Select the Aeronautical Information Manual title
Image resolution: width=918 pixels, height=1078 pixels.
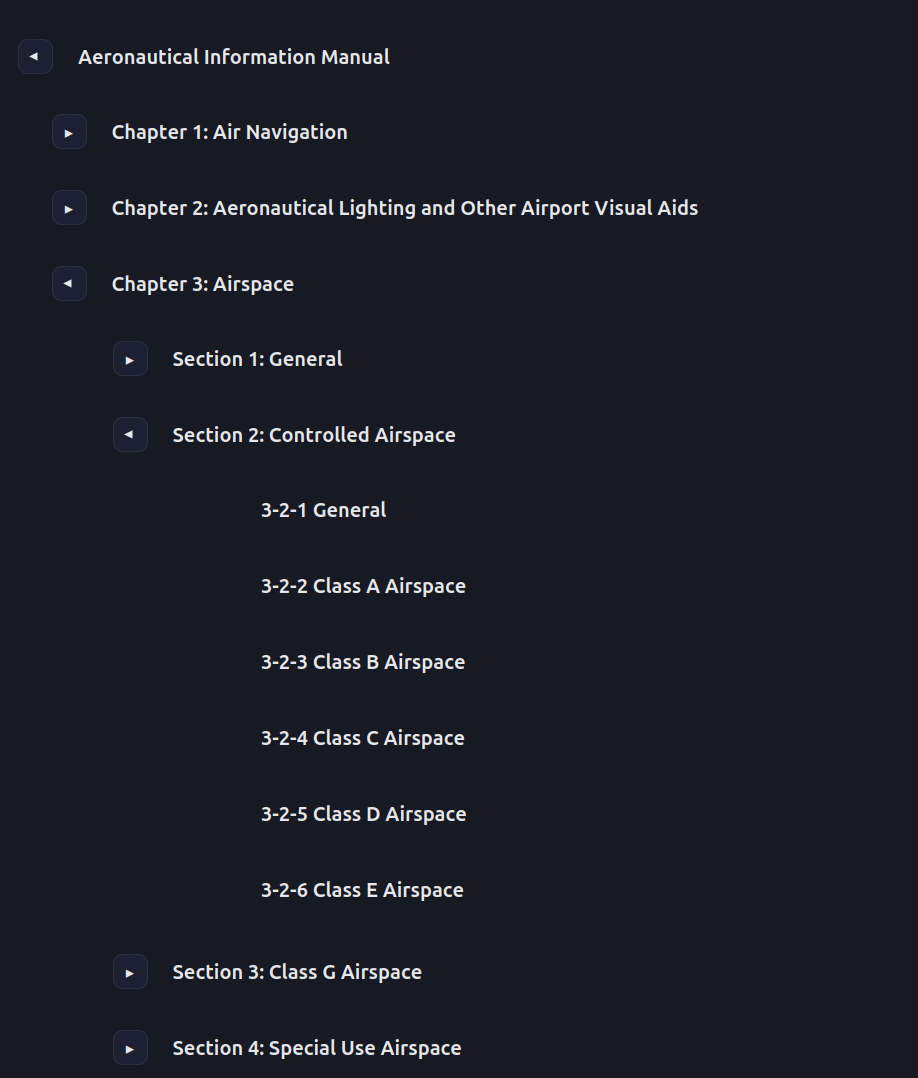234,57
